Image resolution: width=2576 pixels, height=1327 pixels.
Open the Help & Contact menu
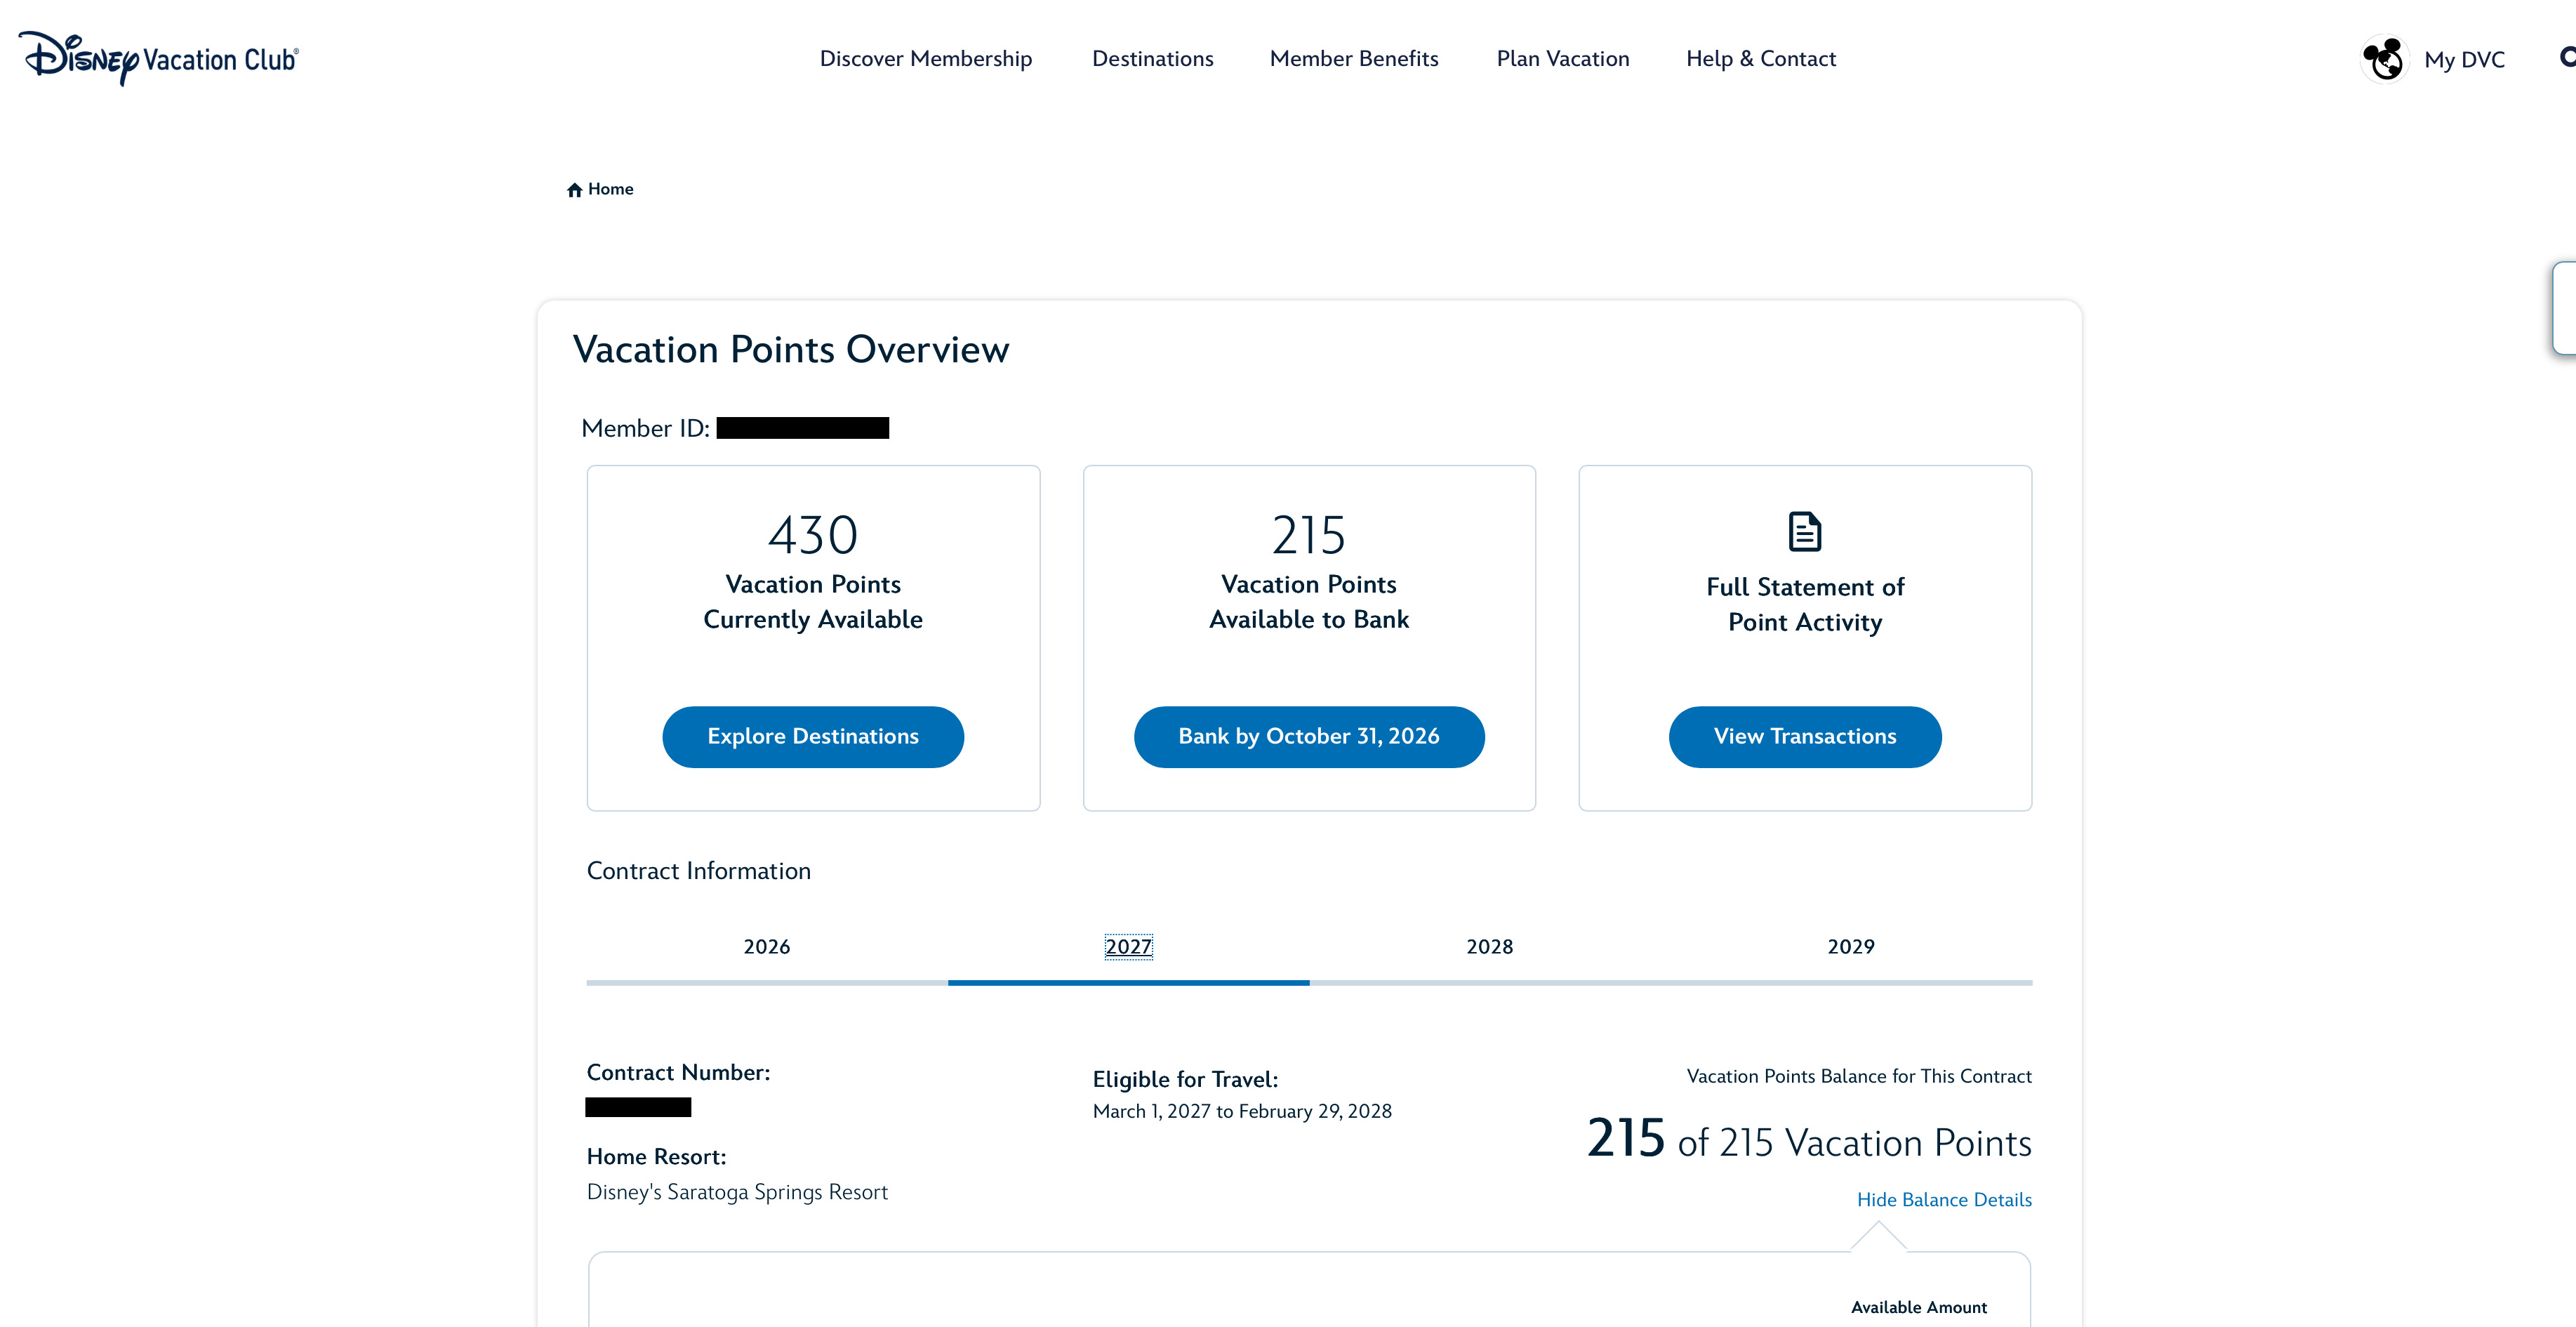[1761, 59]
